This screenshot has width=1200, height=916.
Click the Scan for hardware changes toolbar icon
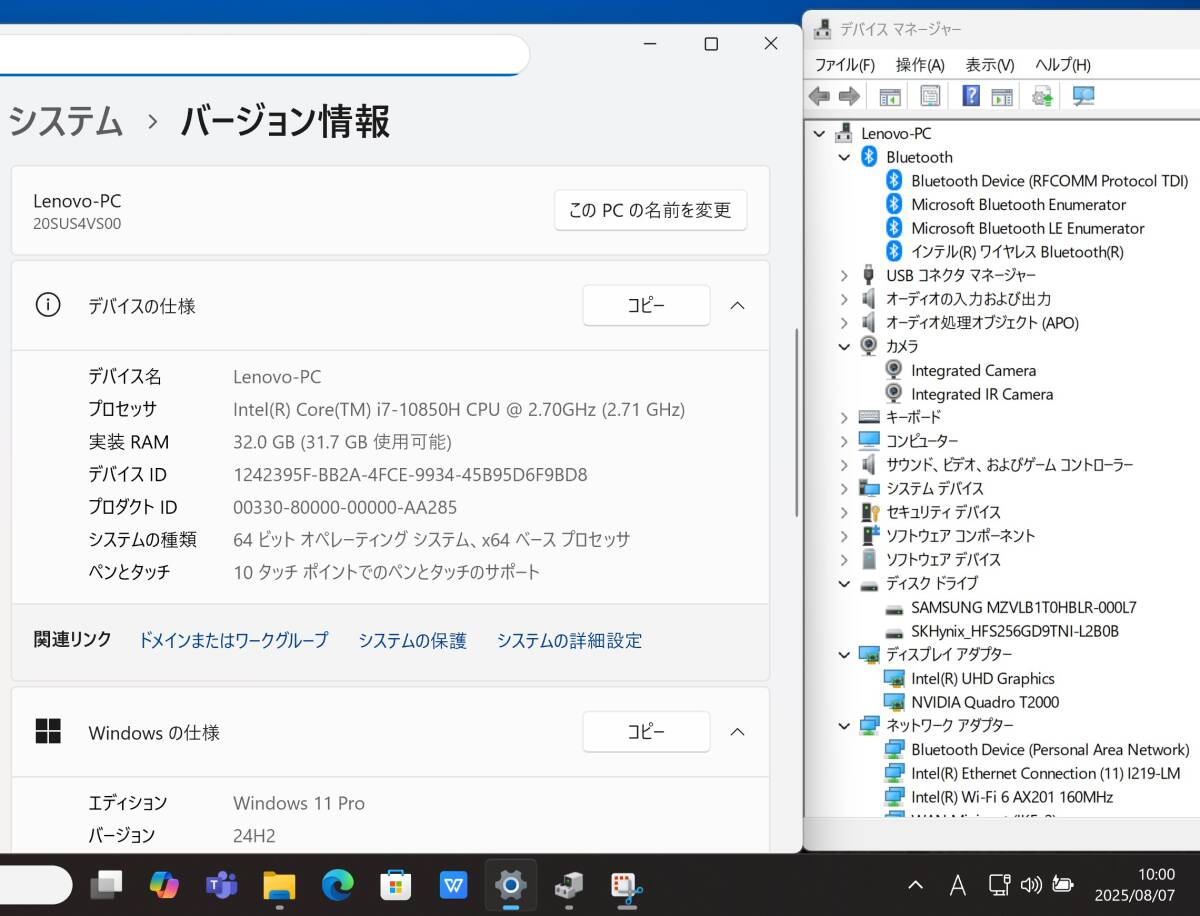click(x=1084, y=96)
